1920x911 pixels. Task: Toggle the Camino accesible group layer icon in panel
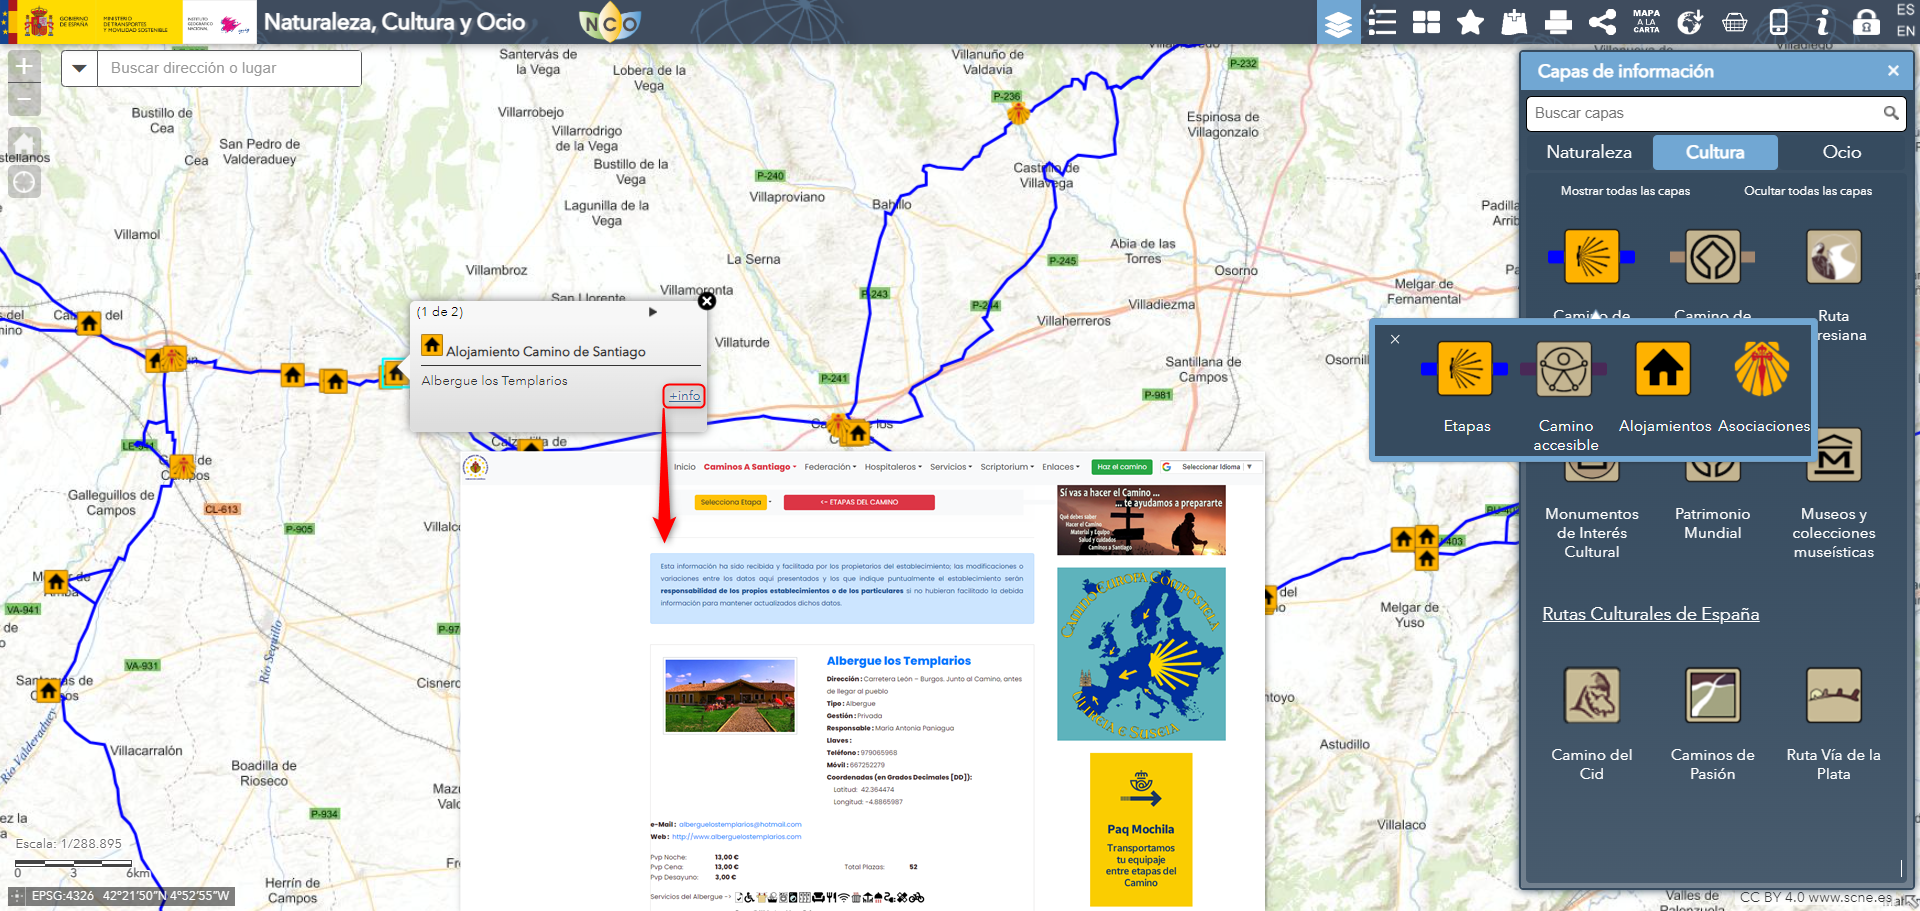tap(1712, 257)
